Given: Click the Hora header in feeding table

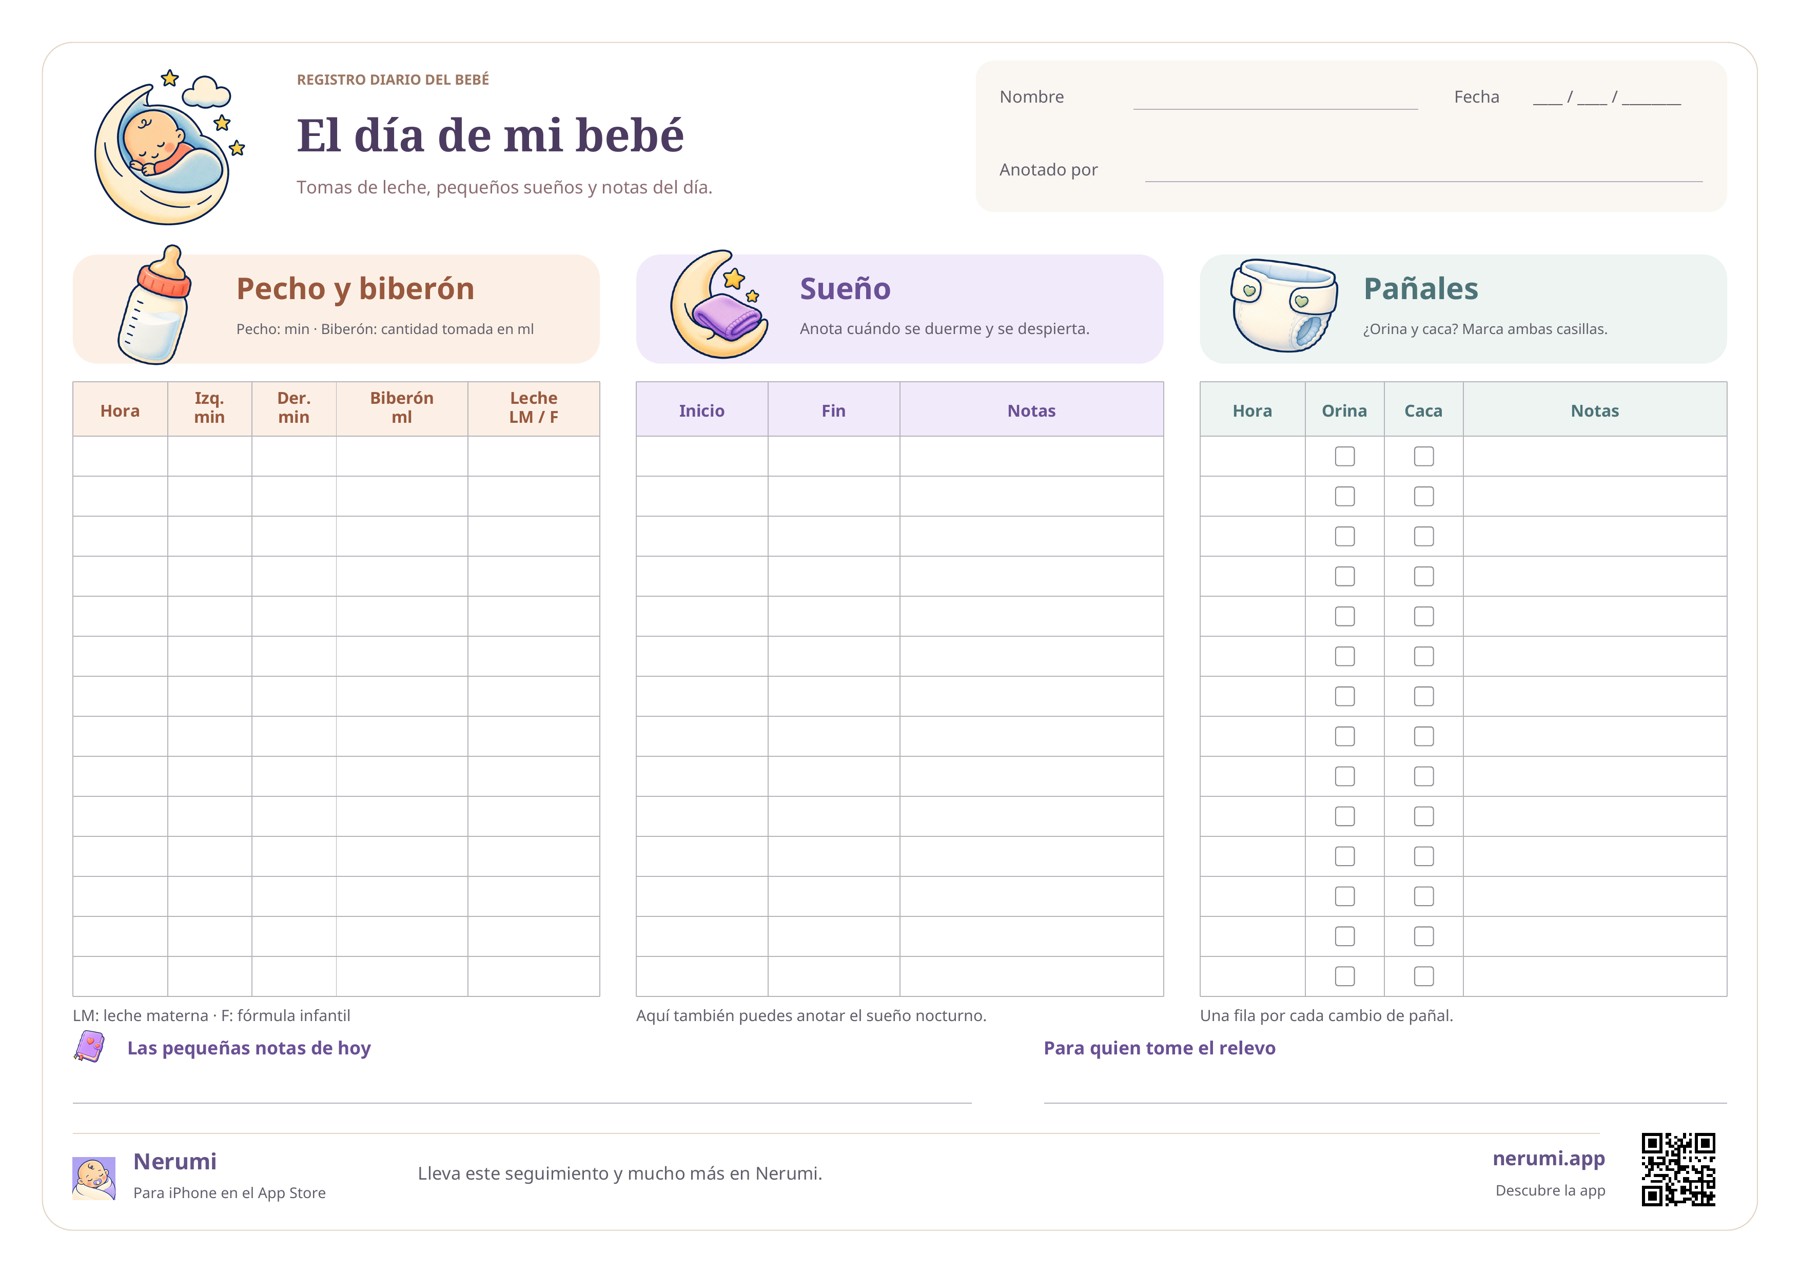Looking at the screenshot, I should click(x=120, y=410).
